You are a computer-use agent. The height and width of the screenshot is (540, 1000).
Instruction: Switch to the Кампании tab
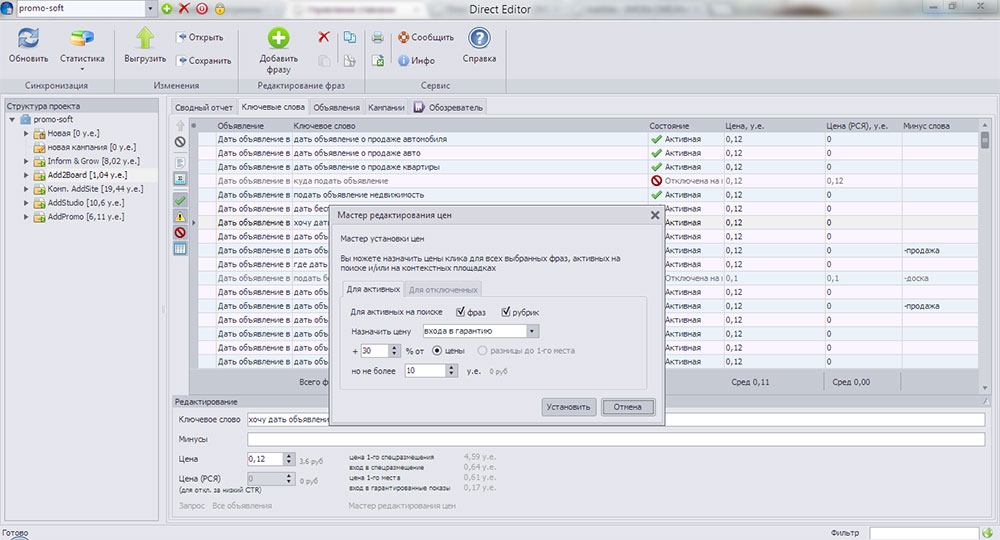coord(386,107)
